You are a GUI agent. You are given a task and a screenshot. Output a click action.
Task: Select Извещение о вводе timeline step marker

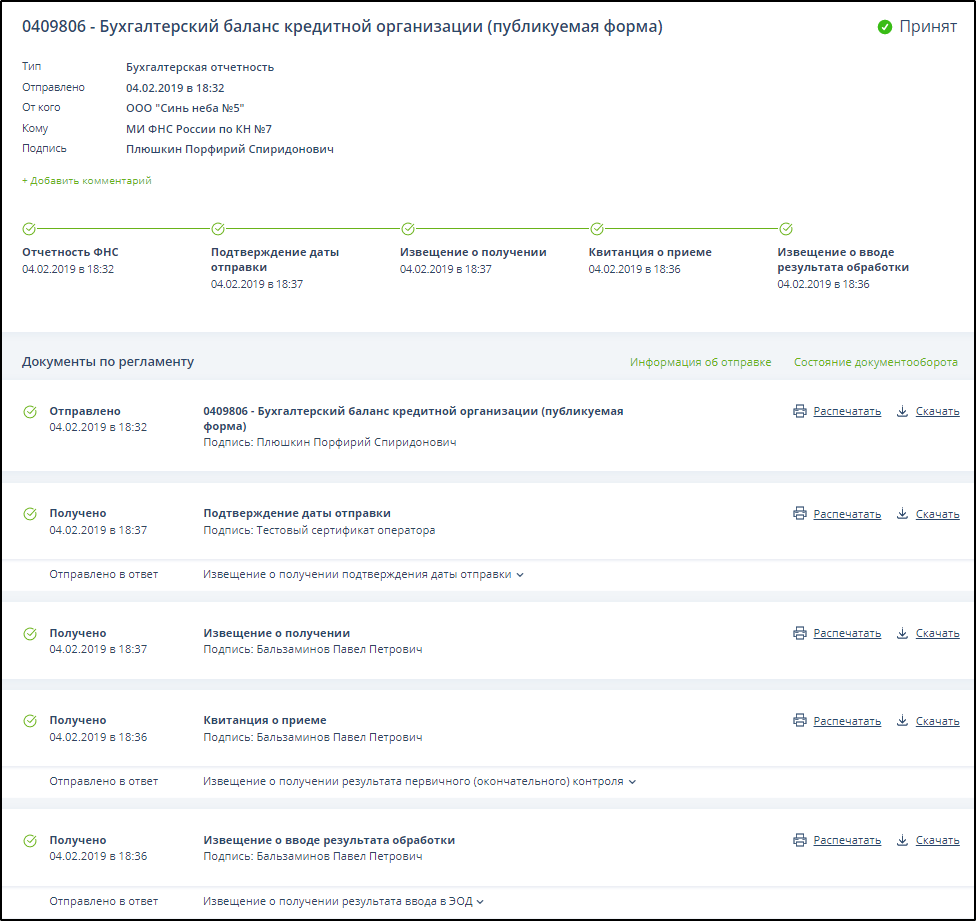point(786,228)
